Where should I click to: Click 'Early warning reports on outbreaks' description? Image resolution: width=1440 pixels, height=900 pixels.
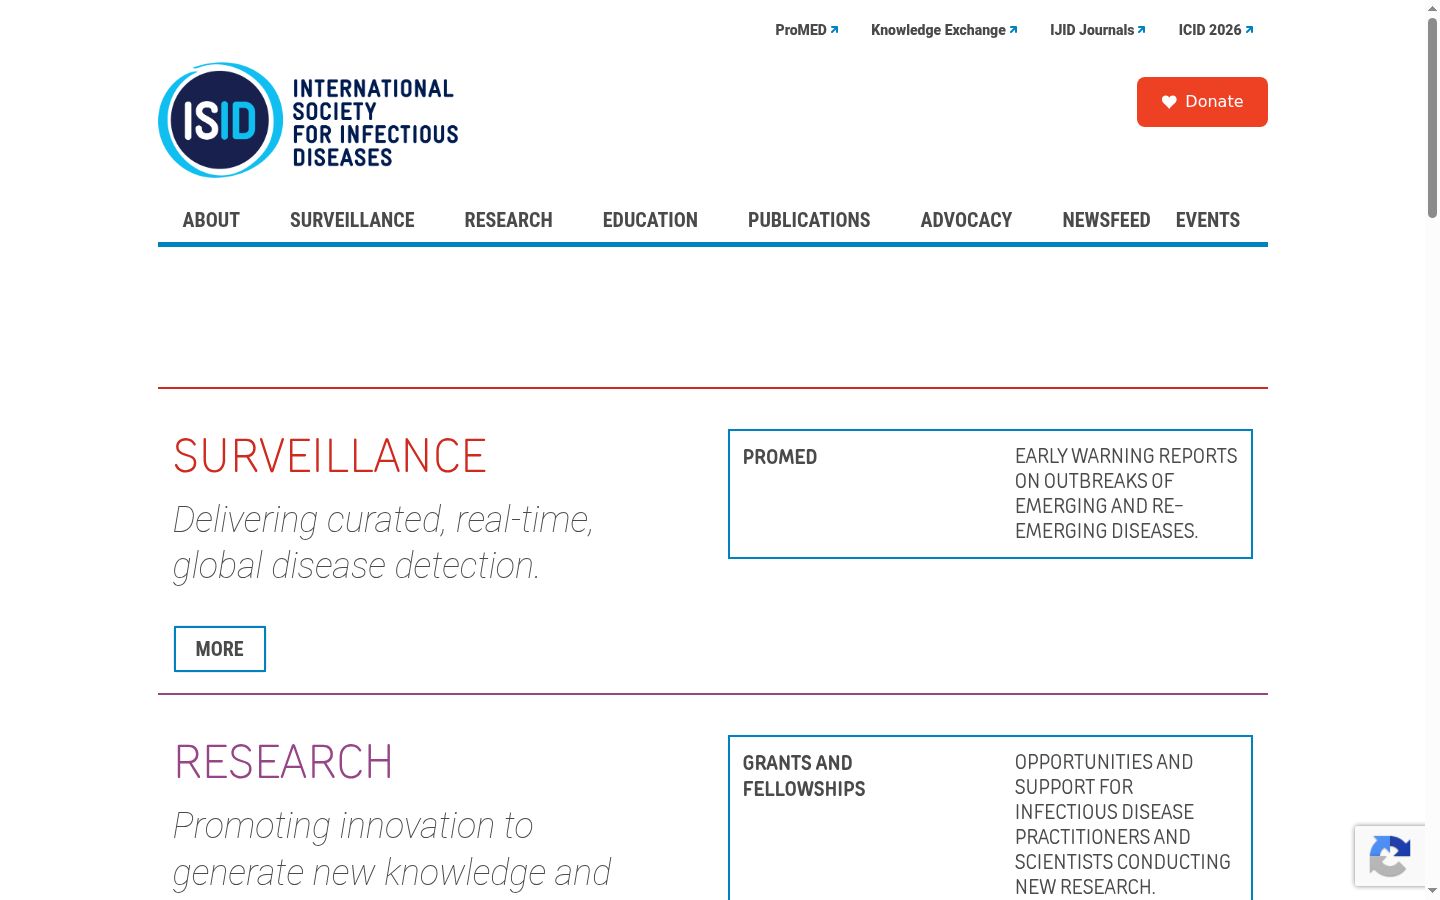click(x=1126, y=494)
